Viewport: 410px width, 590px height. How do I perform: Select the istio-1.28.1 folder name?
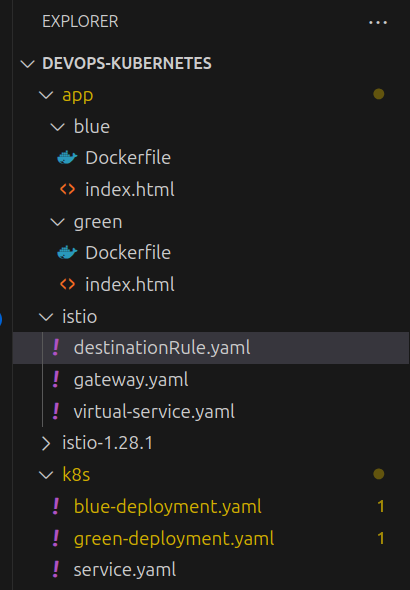coord(108,443)
